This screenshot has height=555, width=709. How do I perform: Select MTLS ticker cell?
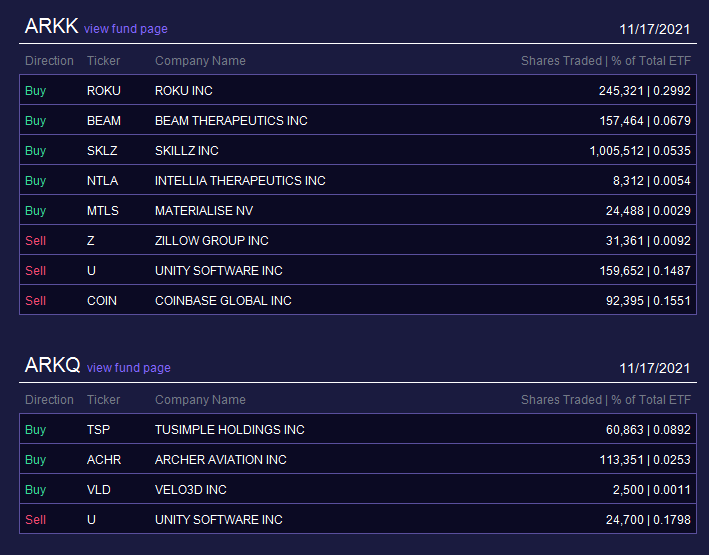click(103, 211)
